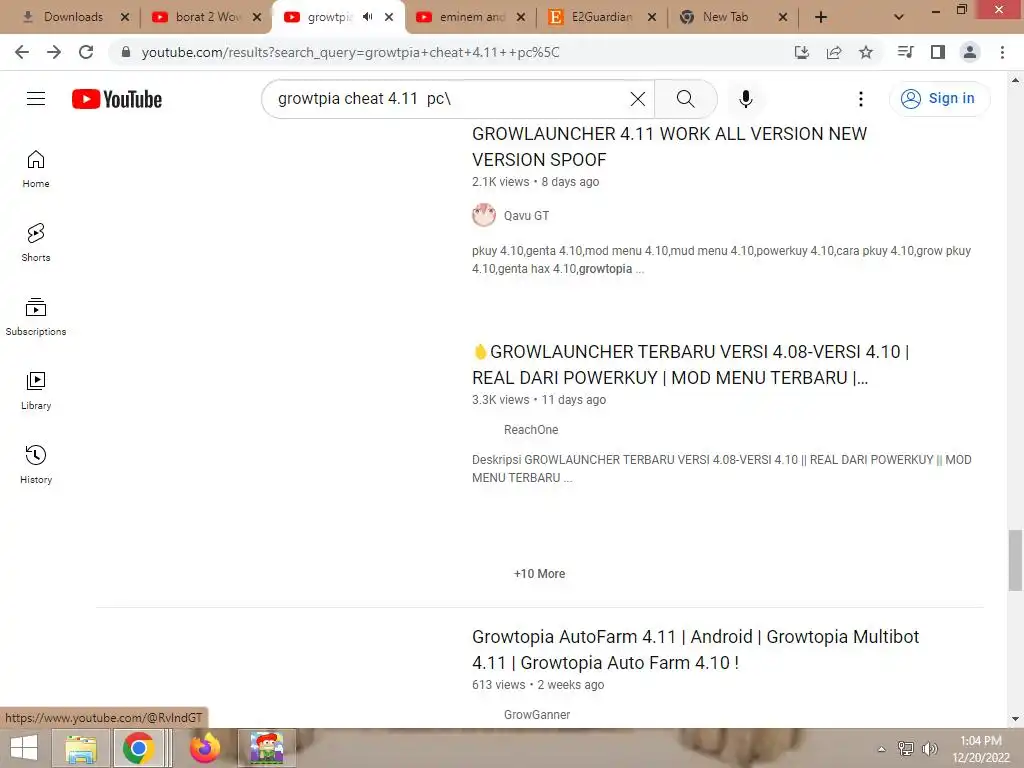Visit the ReachOne channel
The image size is (1024, 768).
(x=531, y=430)
